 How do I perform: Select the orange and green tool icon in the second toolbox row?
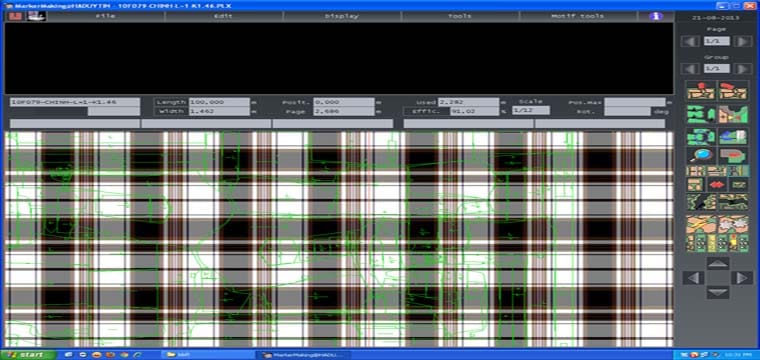[x=733, y=114]
